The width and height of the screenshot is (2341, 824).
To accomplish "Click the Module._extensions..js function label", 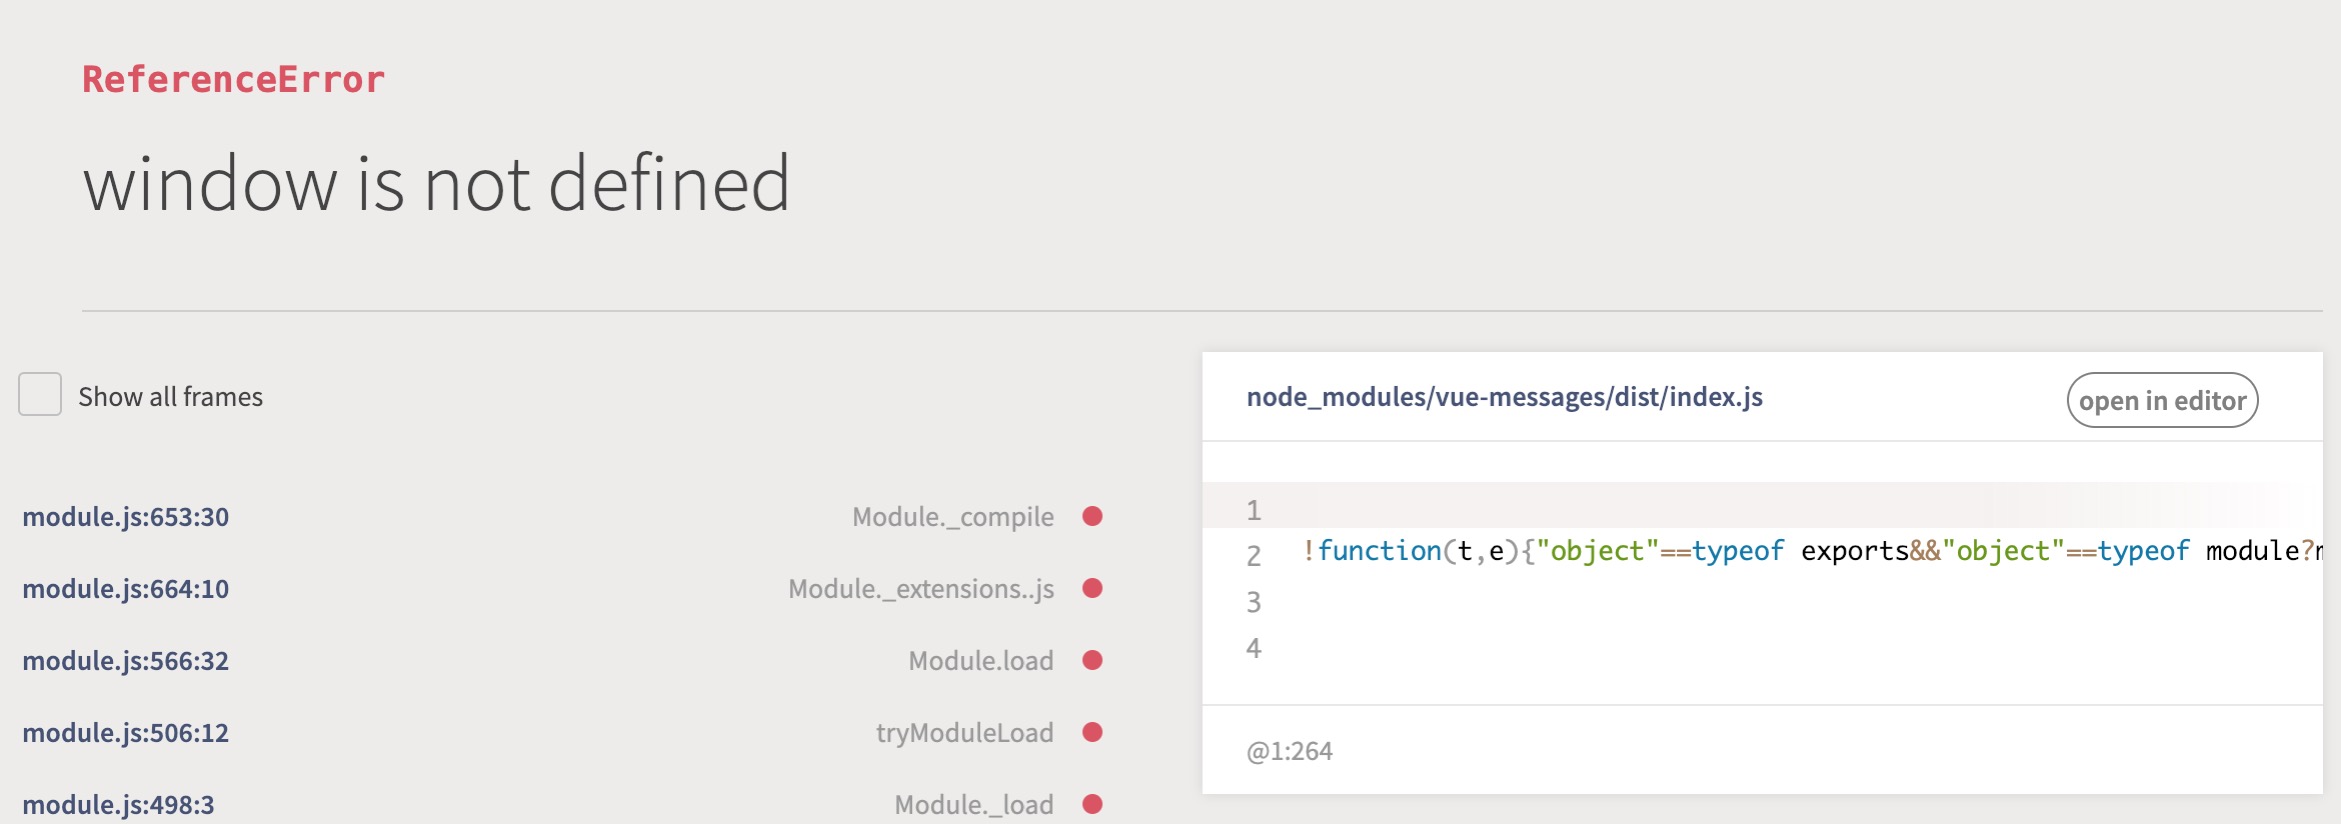I will point(920,589).
